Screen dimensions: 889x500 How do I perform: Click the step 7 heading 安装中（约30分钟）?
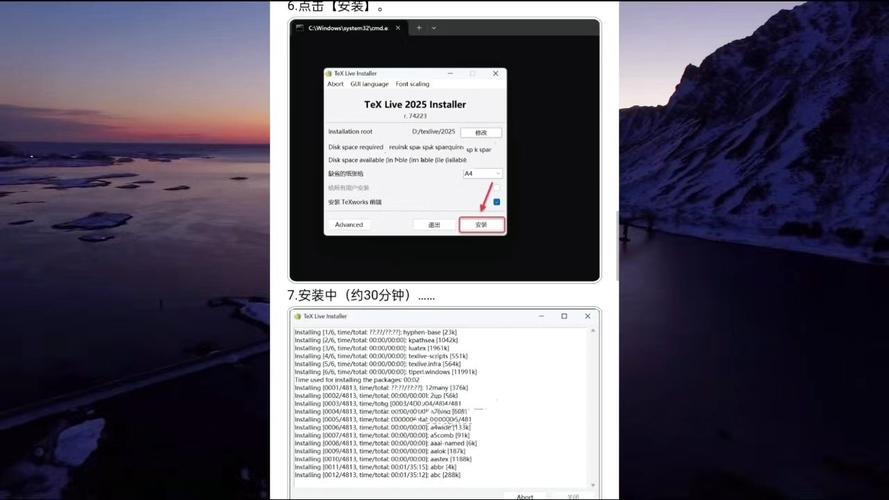(x=361, y=295)
